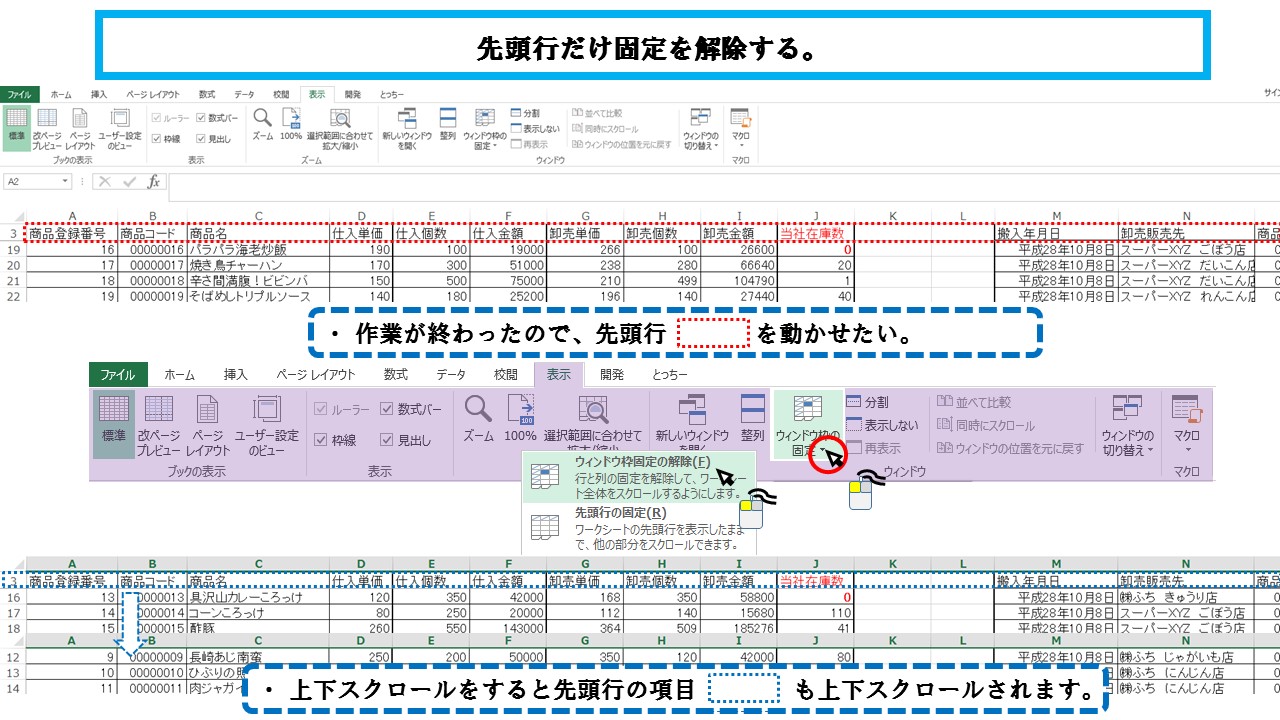Switch to 数式 tab of the enlarged ribbon
The image size is (1280, 720).
(x=396, y=375)
